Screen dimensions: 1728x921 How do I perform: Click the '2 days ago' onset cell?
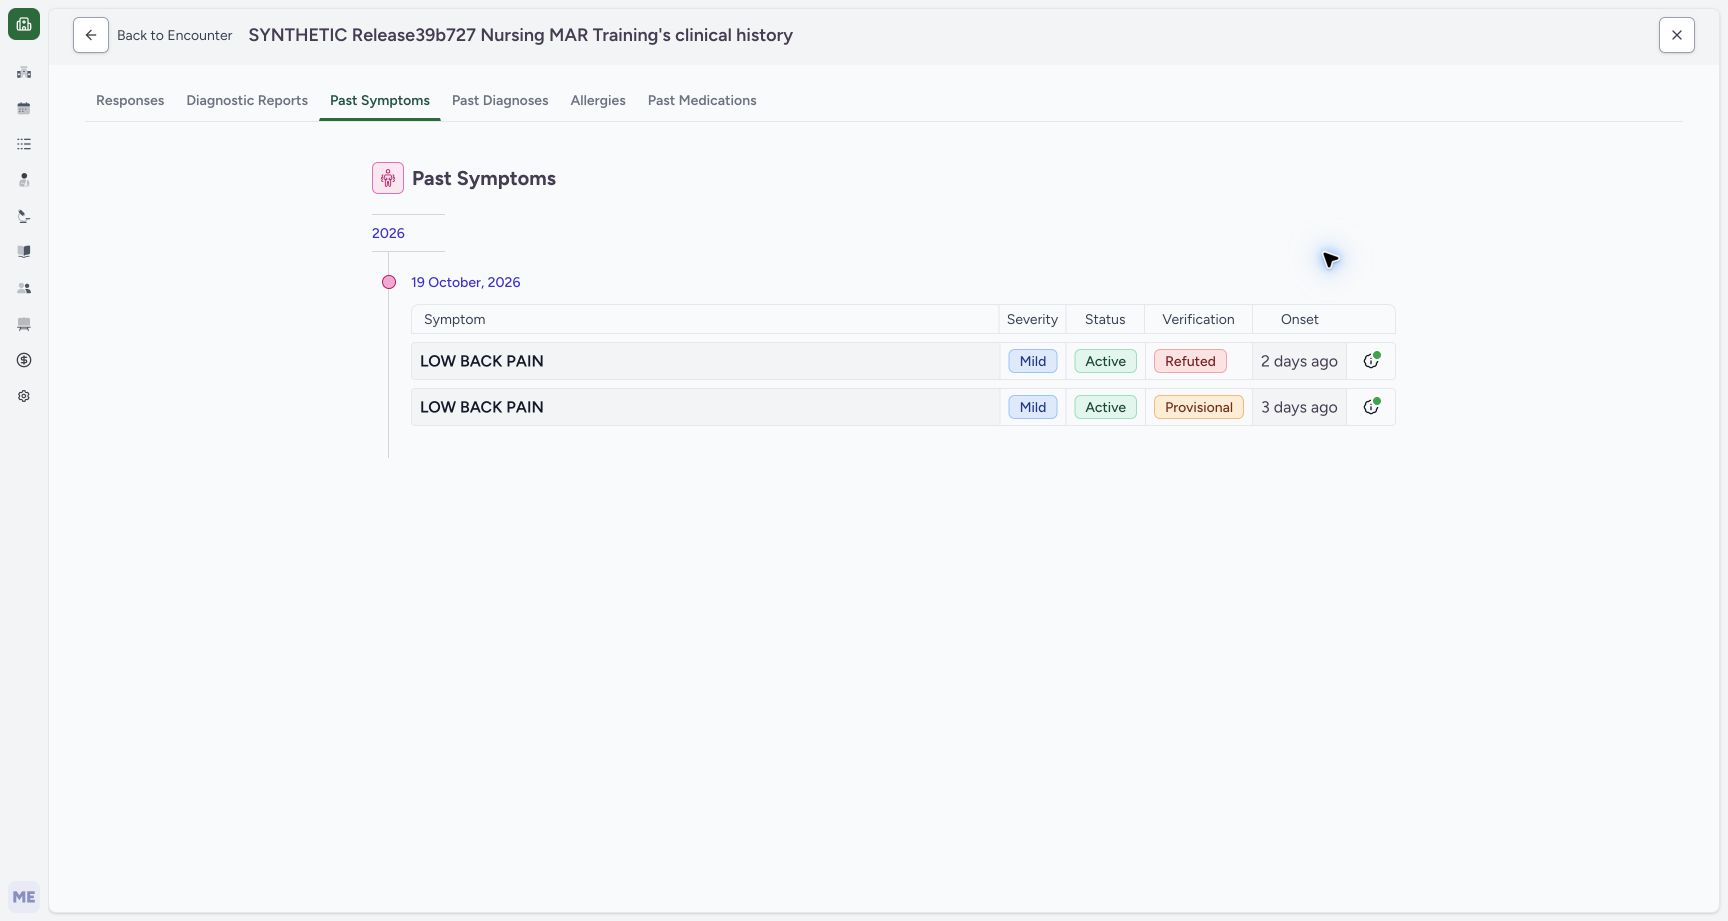point(1299,361)
